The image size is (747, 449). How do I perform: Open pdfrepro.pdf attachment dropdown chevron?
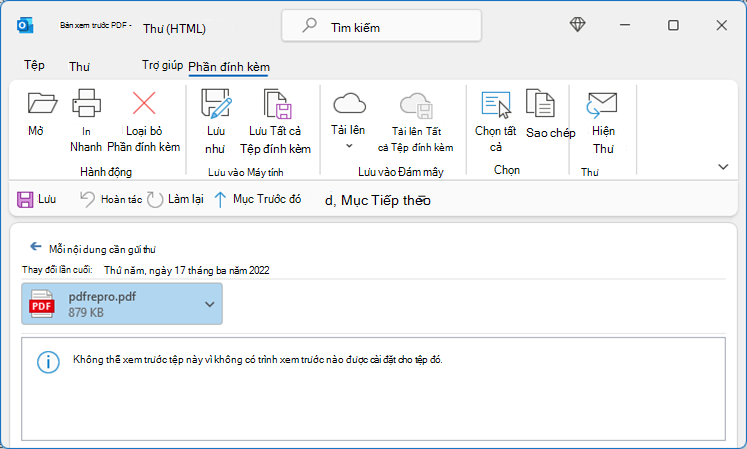pyautogui.click(x=210, y=304)
